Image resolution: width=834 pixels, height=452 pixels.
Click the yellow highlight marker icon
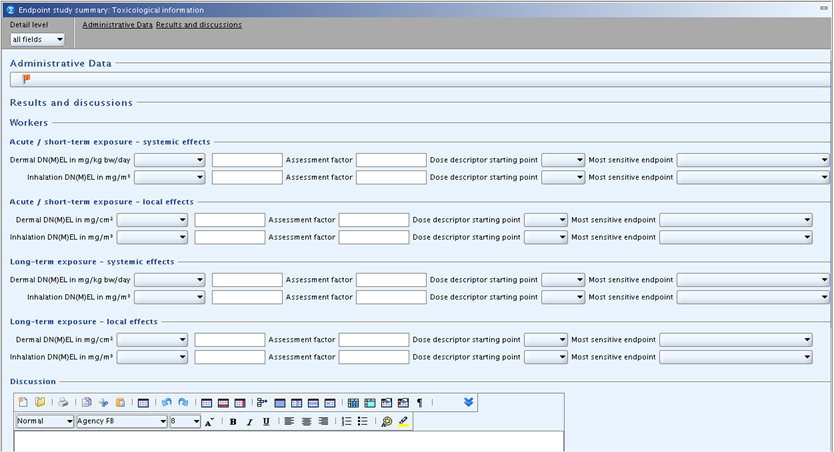point(403,422)
